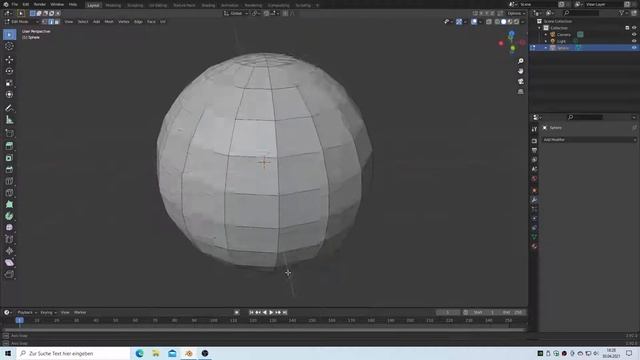Enable edge select mode

coord(51,22)
